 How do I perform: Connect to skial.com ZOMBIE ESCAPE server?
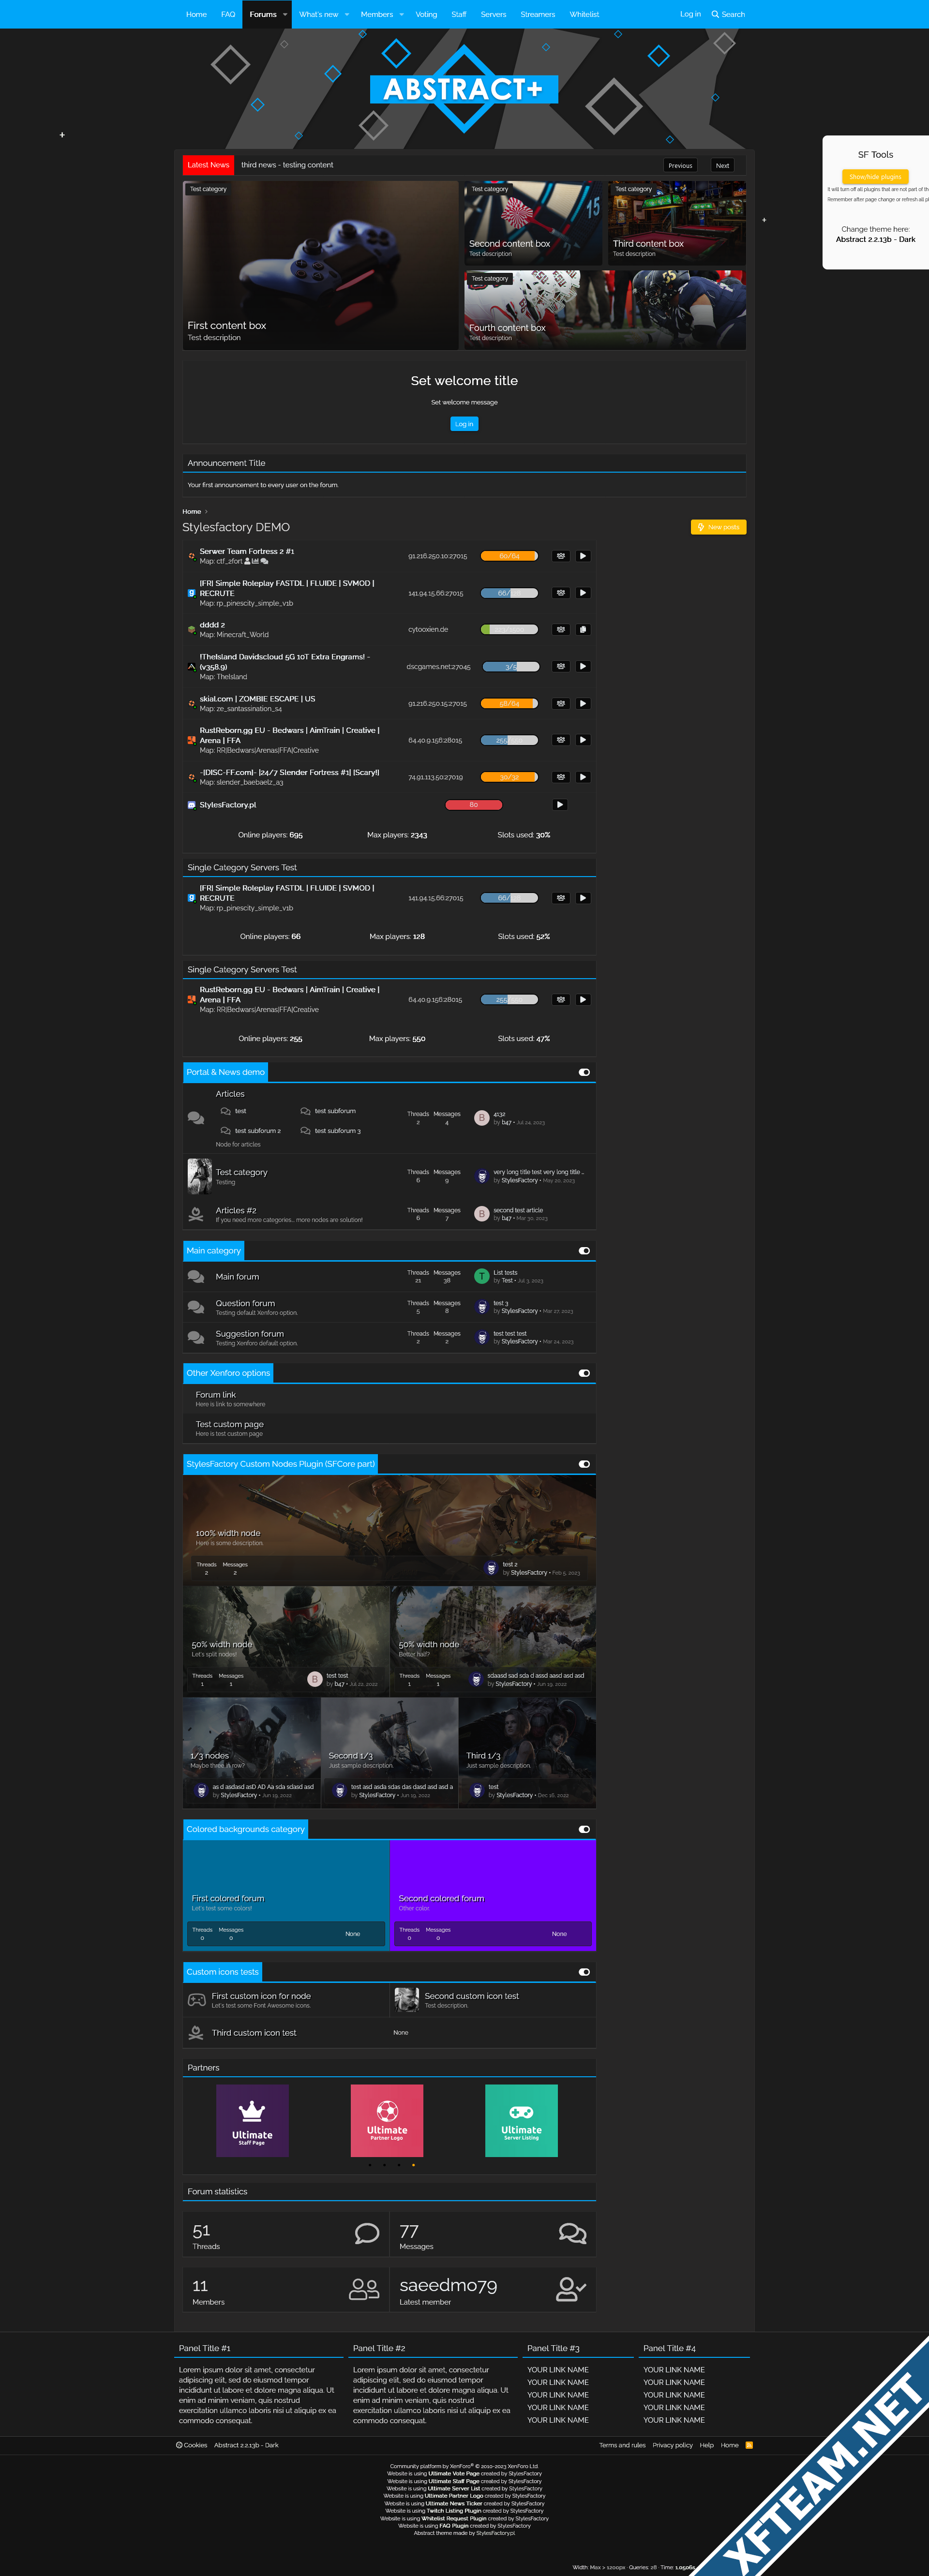pos(582,704)
